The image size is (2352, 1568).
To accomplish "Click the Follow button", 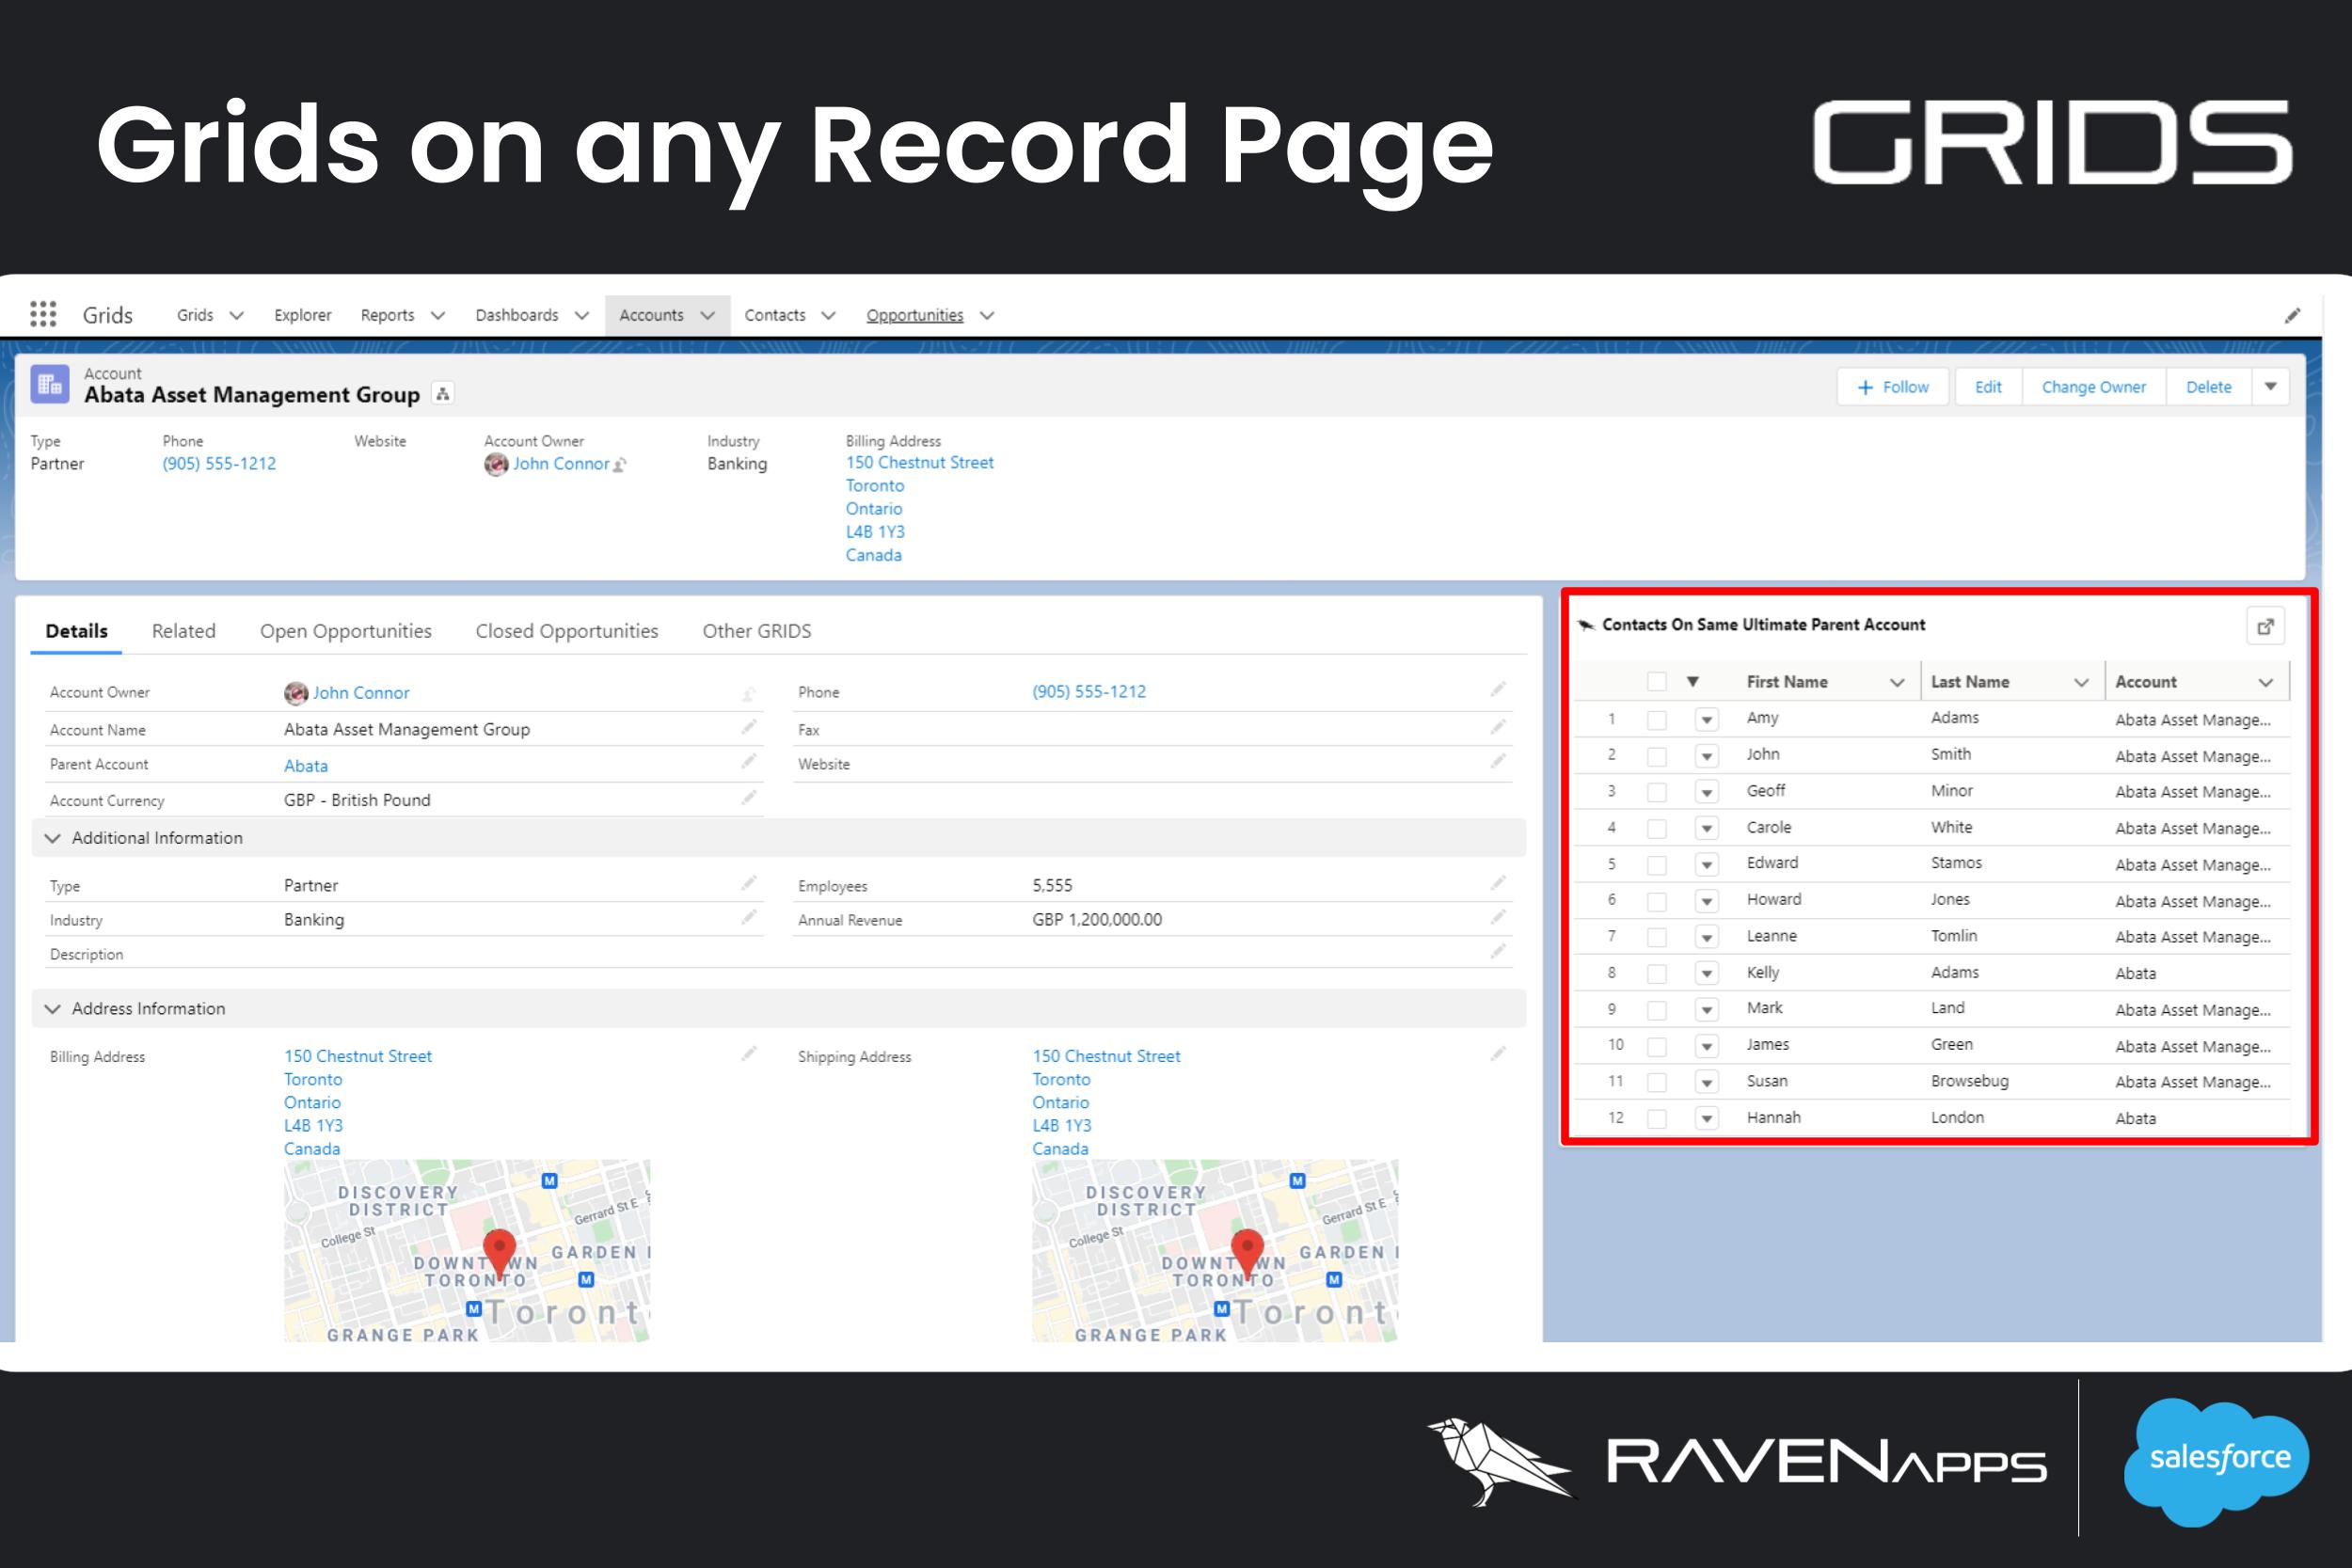I will (x=1891, y=386).
